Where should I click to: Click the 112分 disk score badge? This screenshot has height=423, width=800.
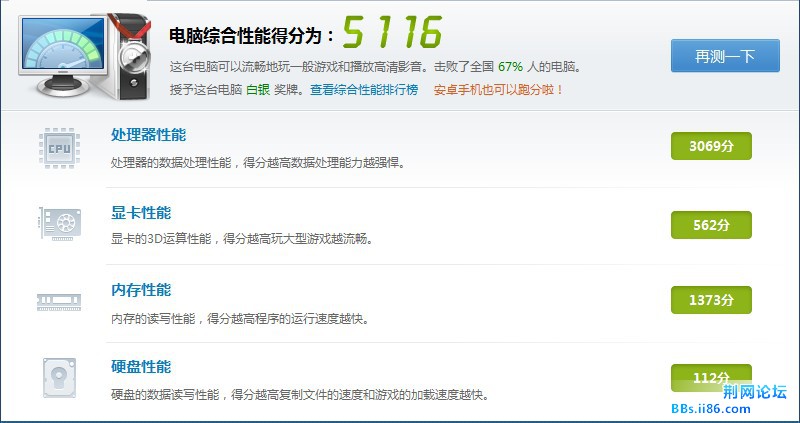pos(711,378)
